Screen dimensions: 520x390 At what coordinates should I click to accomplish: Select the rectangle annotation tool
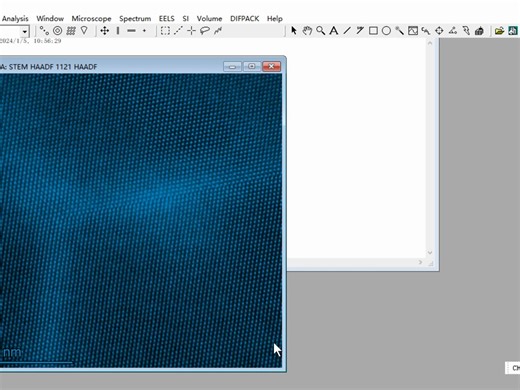373,31
